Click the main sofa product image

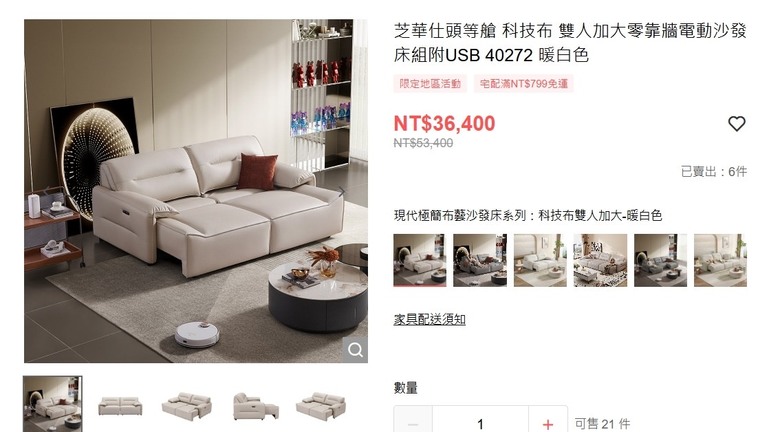196,191
